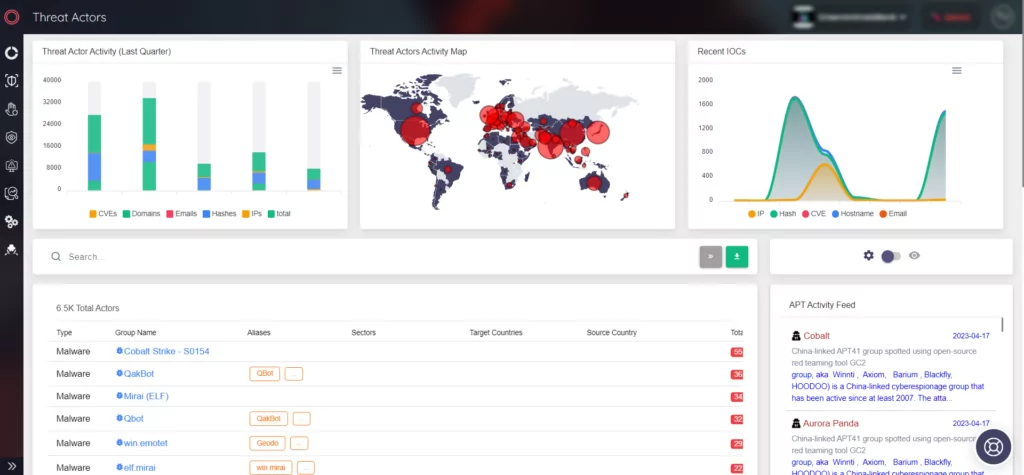Viewport: 1024px width, 475px height.
Task: Click the Source Country column header
Action: (612, 333)
